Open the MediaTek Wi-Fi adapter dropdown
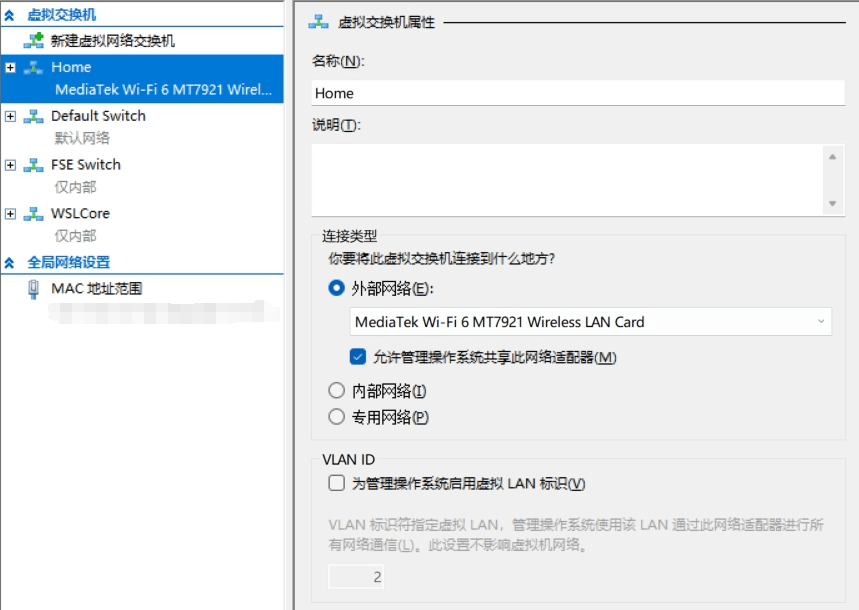859x610 pixels. pos(591,322)
